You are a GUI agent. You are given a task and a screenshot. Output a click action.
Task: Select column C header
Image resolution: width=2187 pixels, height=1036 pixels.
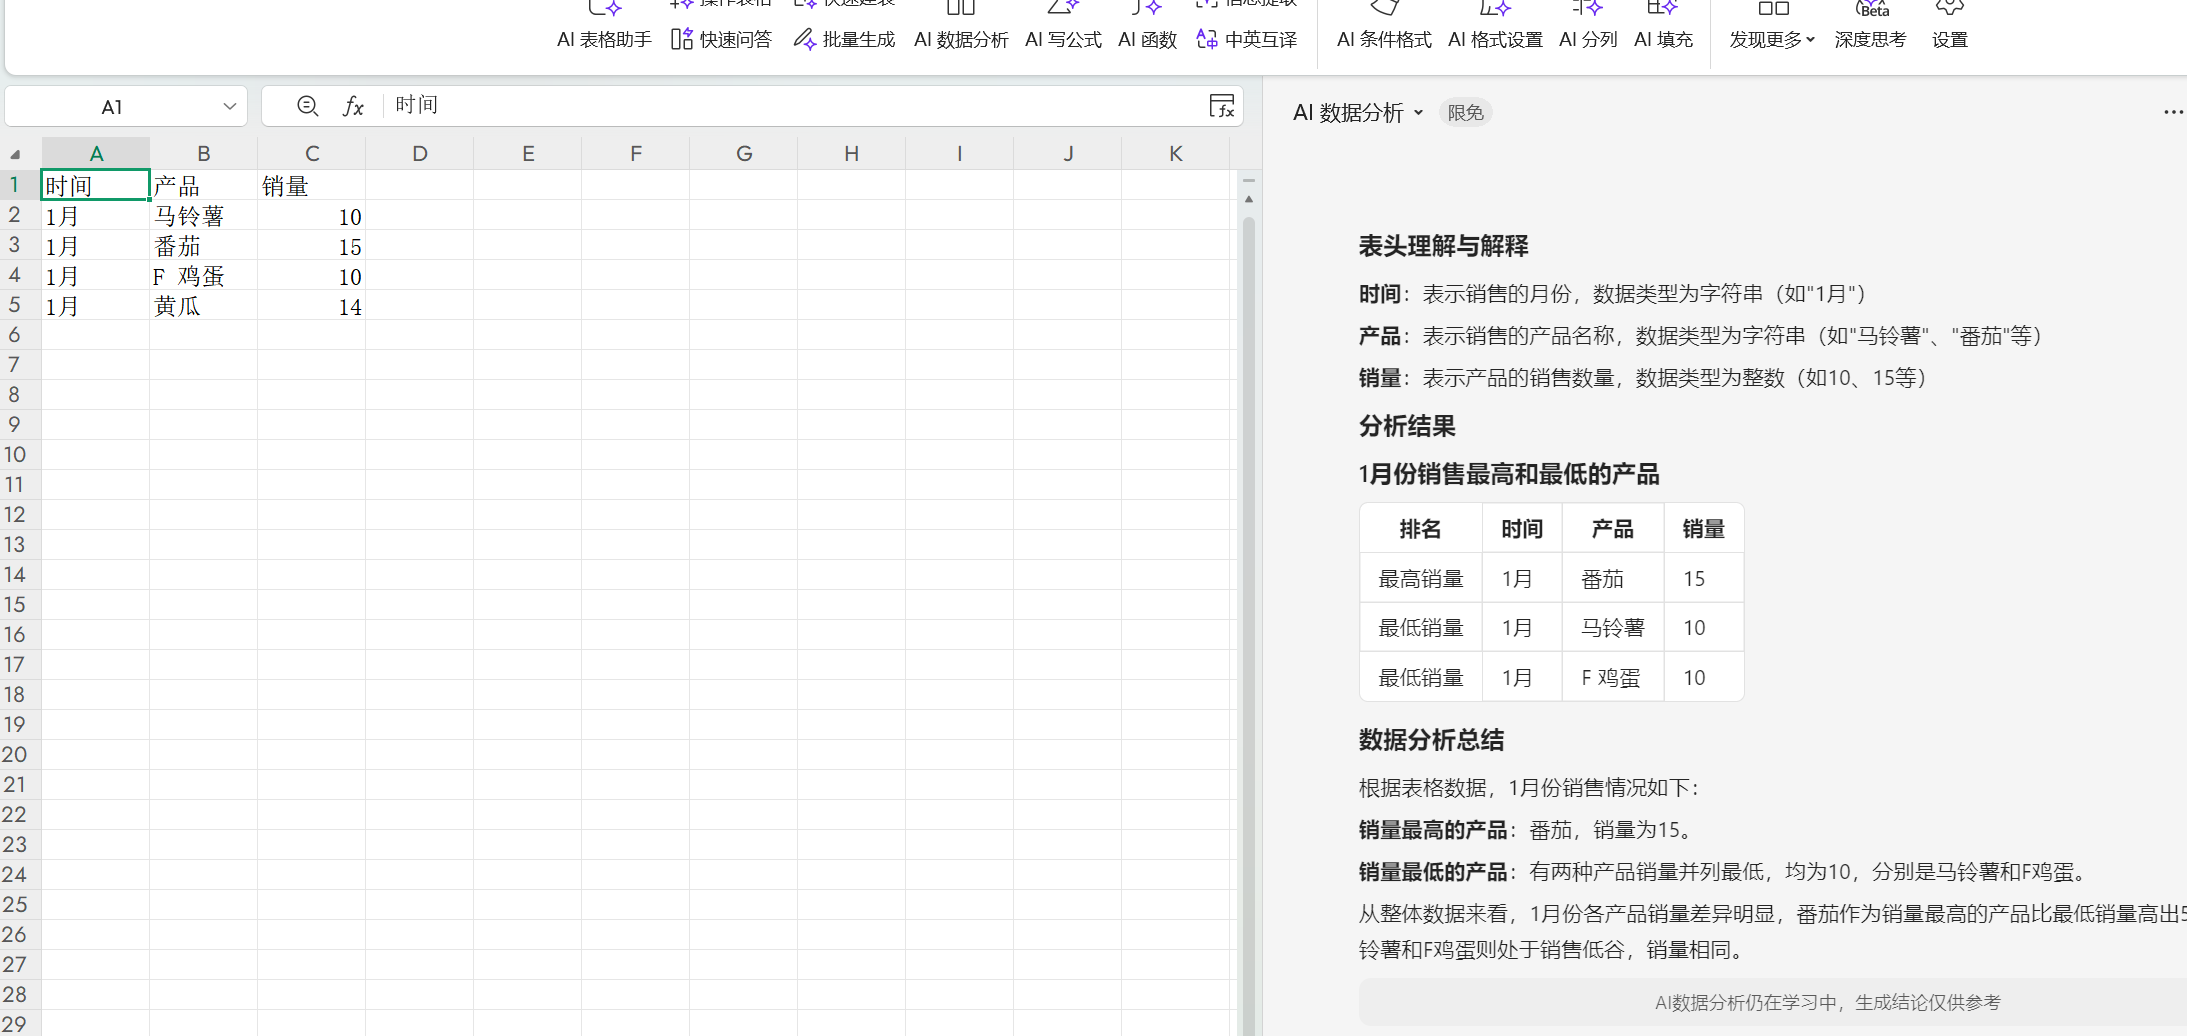[x=312, y=153]
